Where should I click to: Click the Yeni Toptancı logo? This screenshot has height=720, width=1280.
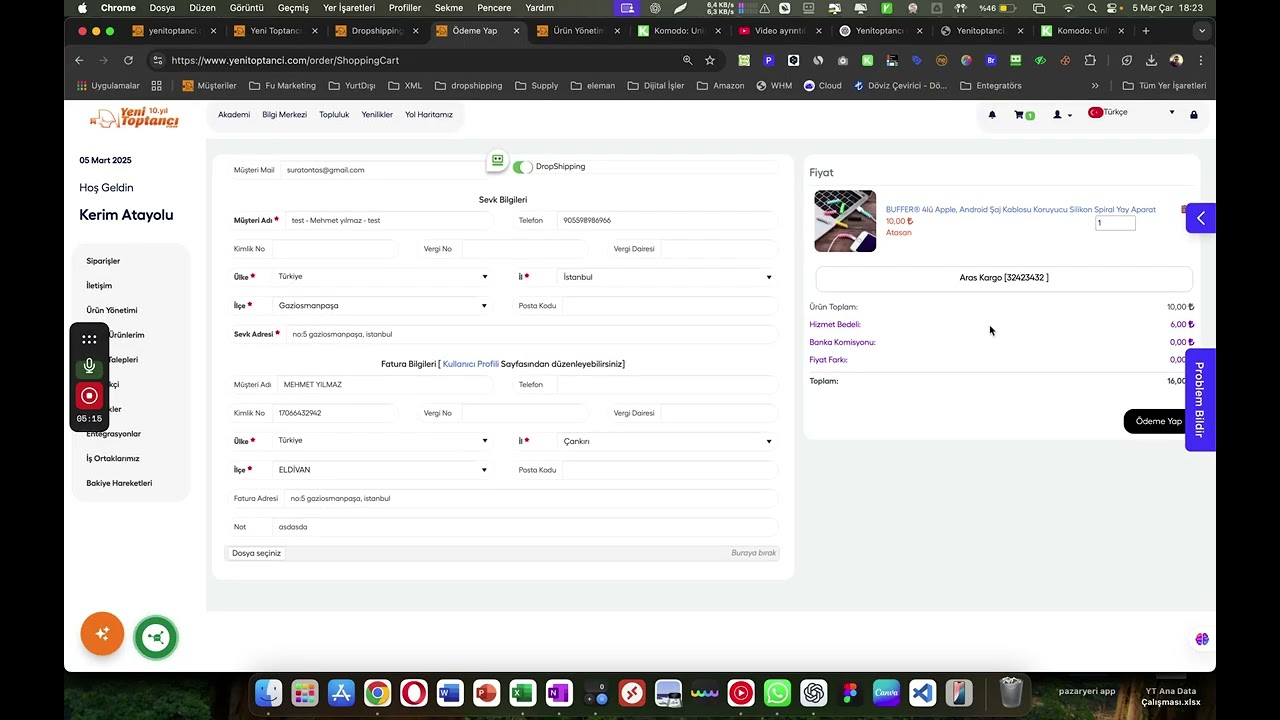coord(134,118)
